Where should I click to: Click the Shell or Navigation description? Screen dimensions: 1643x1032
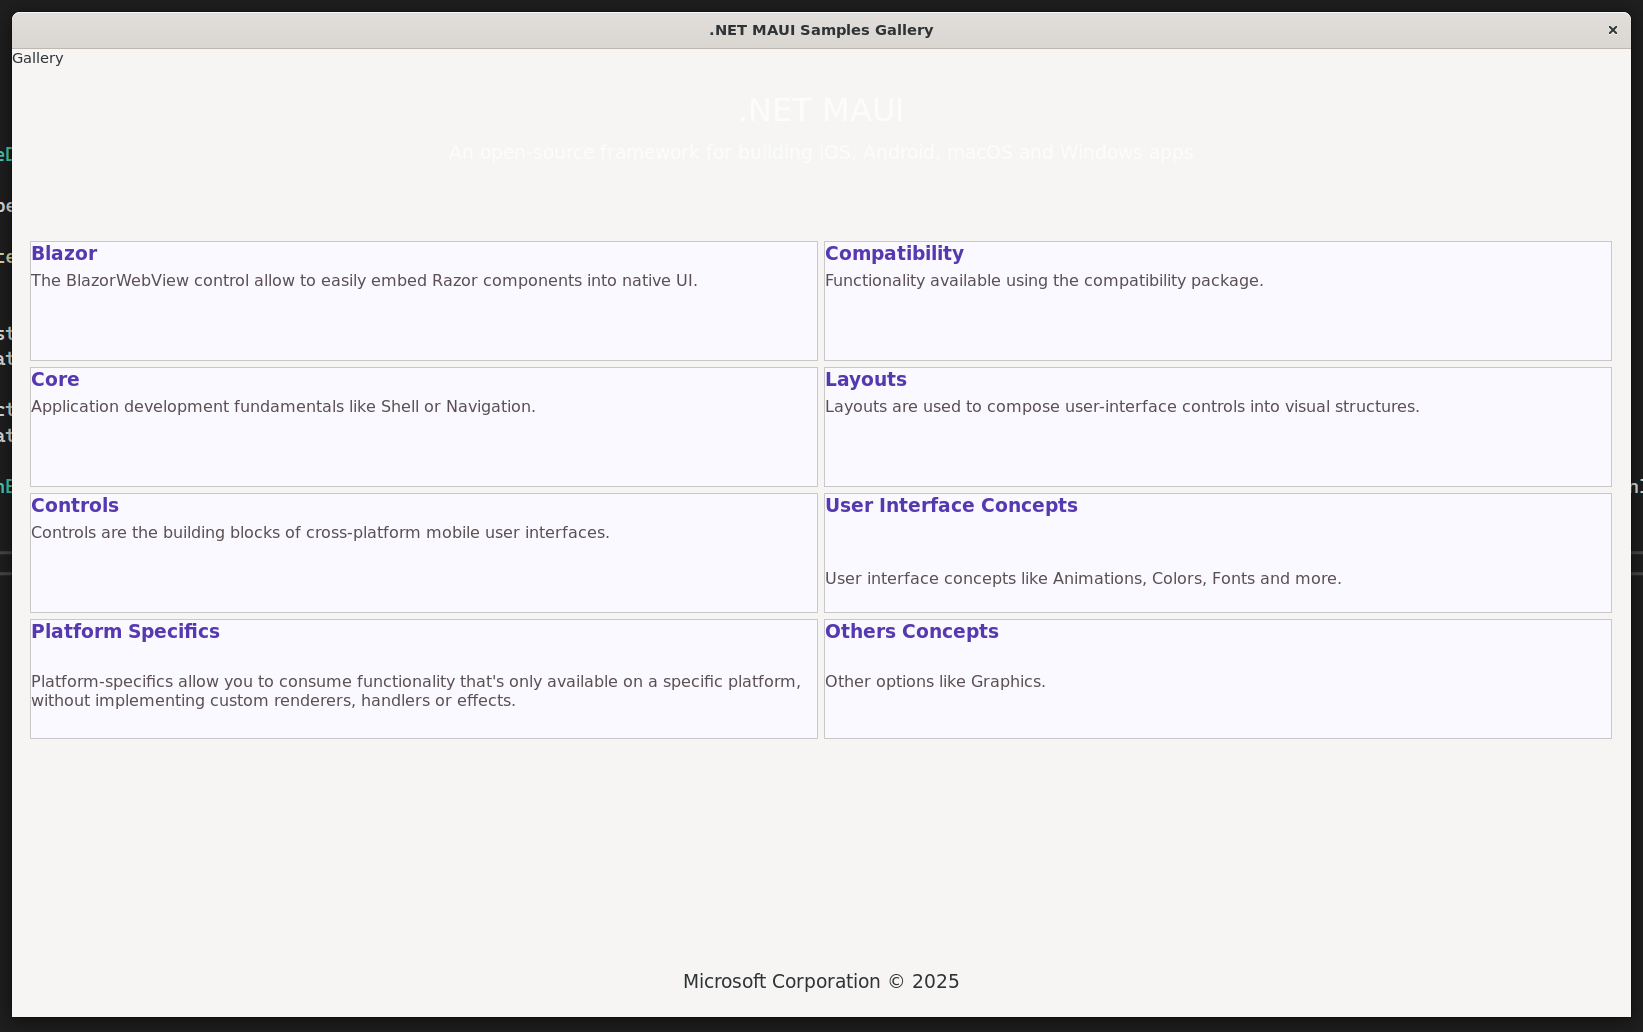(283, 407)
